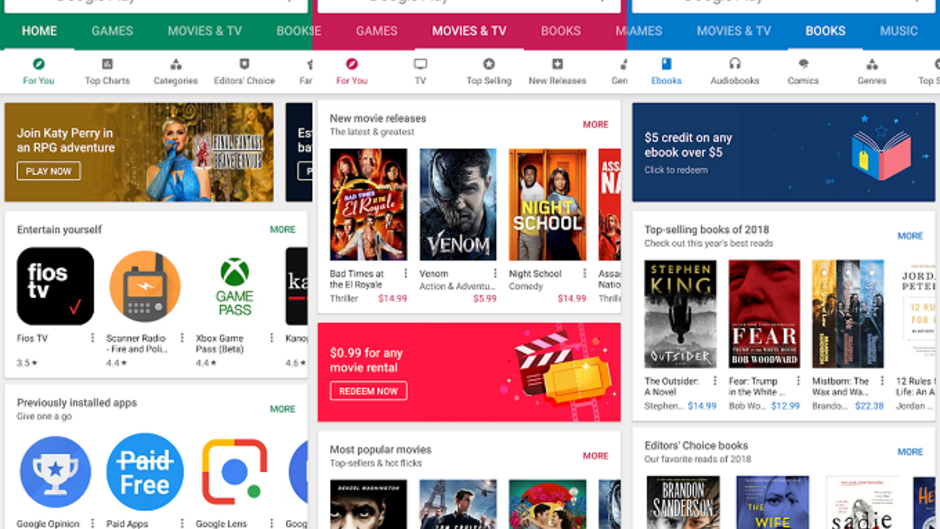Screen dimensions: 940x529
Task: Open the Comics section icon
Action: pyautogui.click(x=803, y=64)
